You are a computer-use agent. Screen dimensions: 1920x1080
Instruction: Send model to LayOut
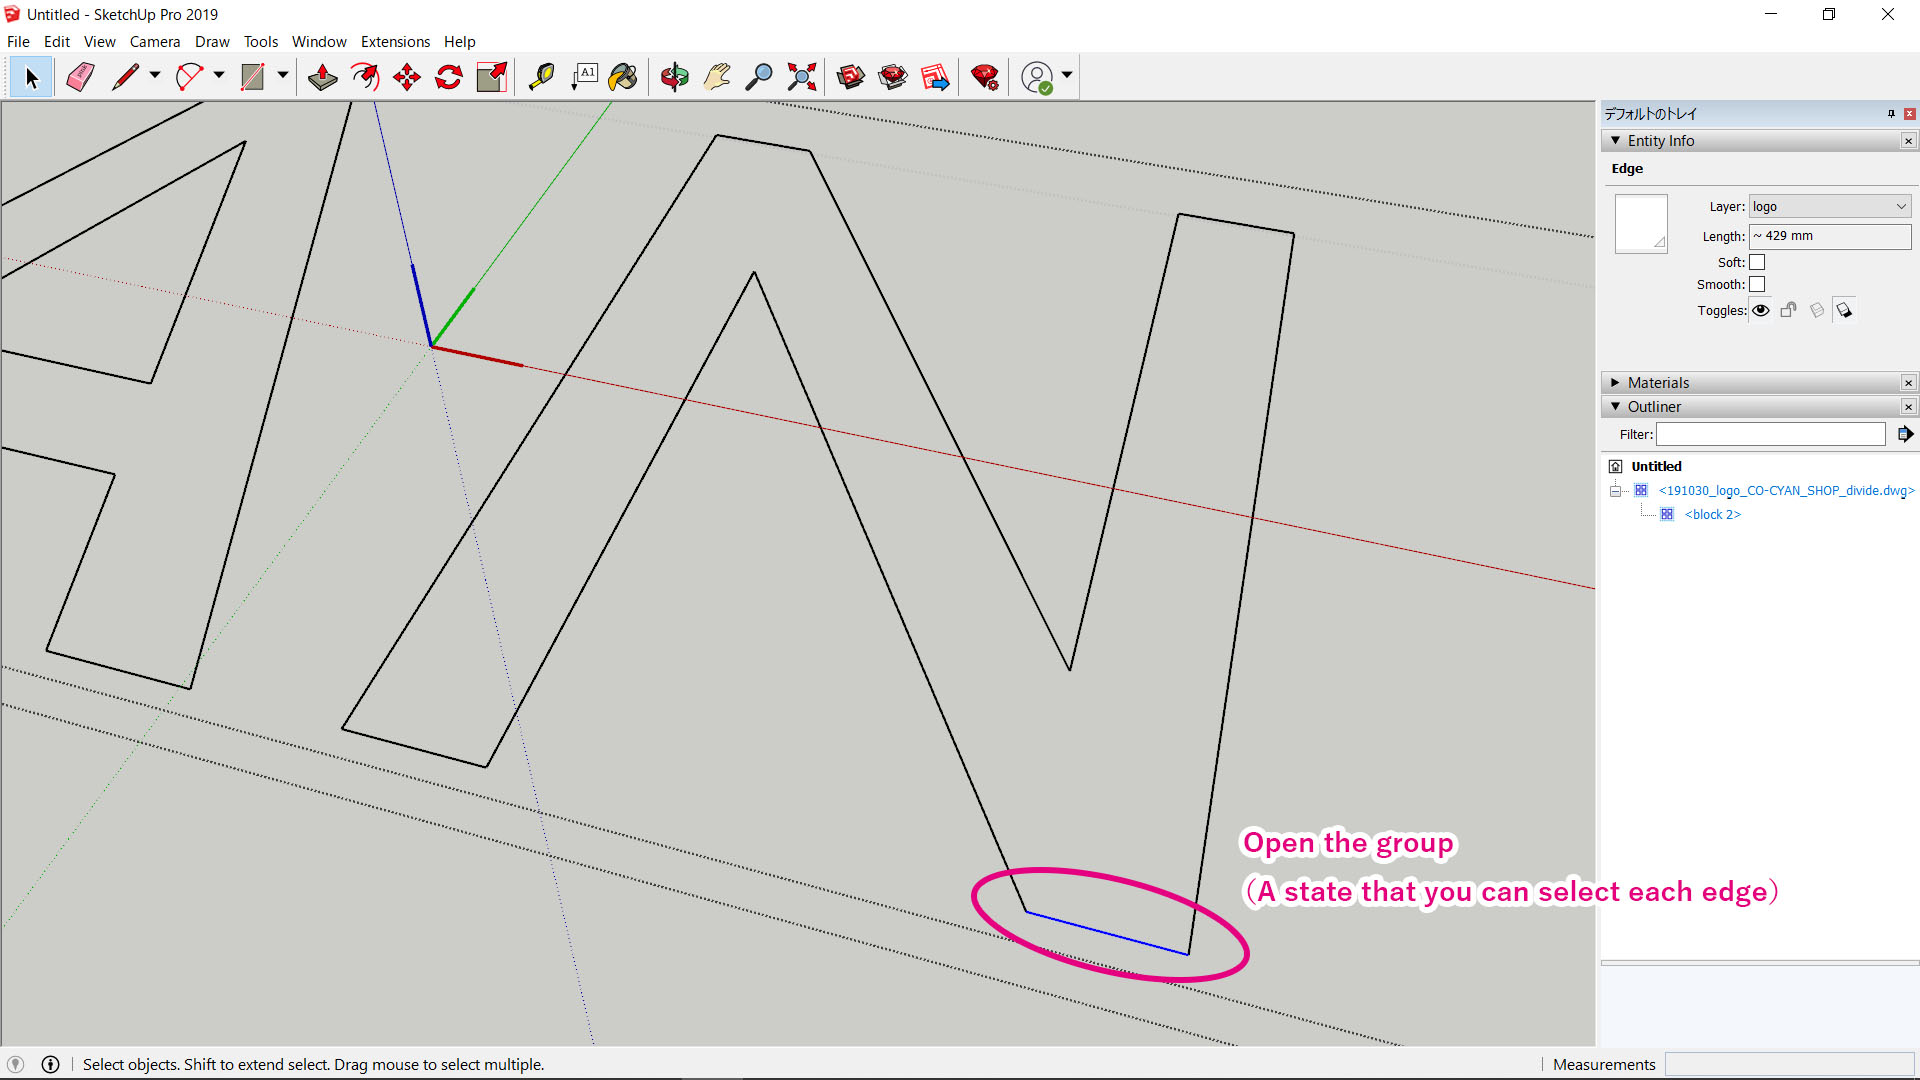pos(935,77)
